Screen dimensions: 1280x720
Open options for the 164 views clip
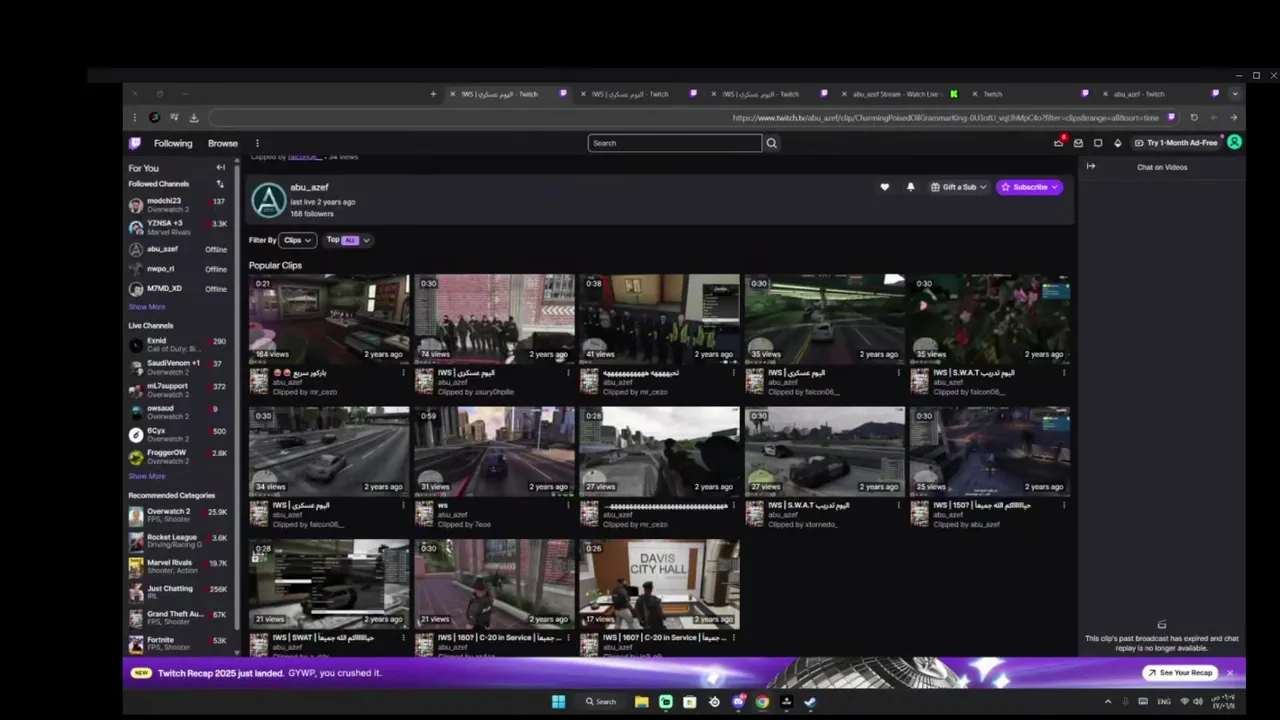(404, 373)
